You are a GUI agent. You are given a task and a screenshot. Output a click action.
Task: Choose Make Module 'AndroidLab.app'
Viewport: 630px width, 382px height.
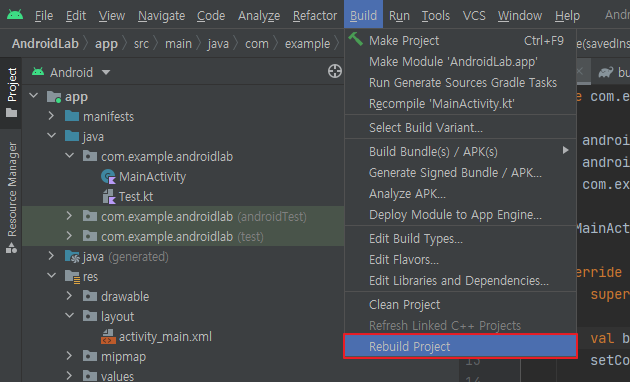(460, 61)
